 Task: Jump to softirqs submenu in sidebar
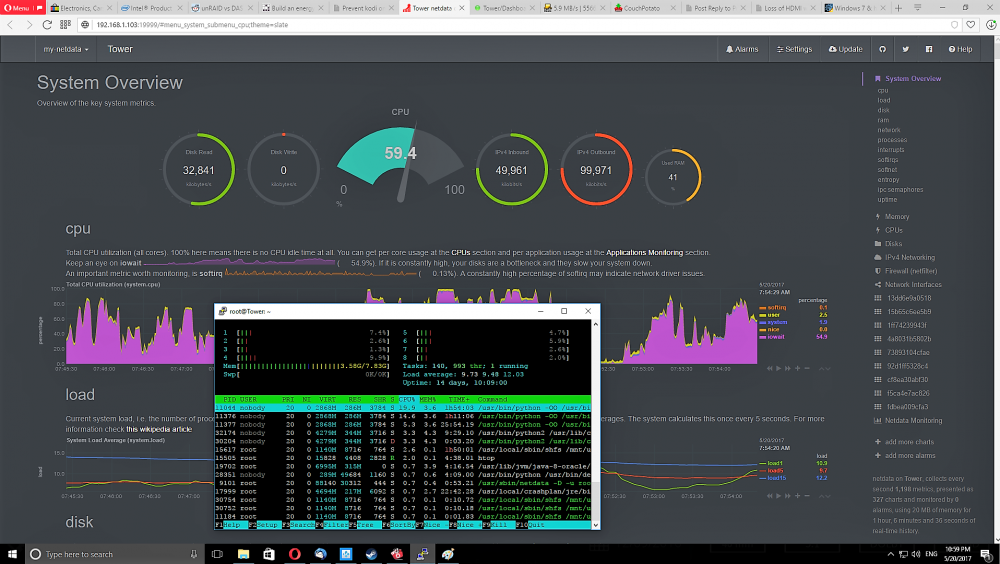click(888, 160)
